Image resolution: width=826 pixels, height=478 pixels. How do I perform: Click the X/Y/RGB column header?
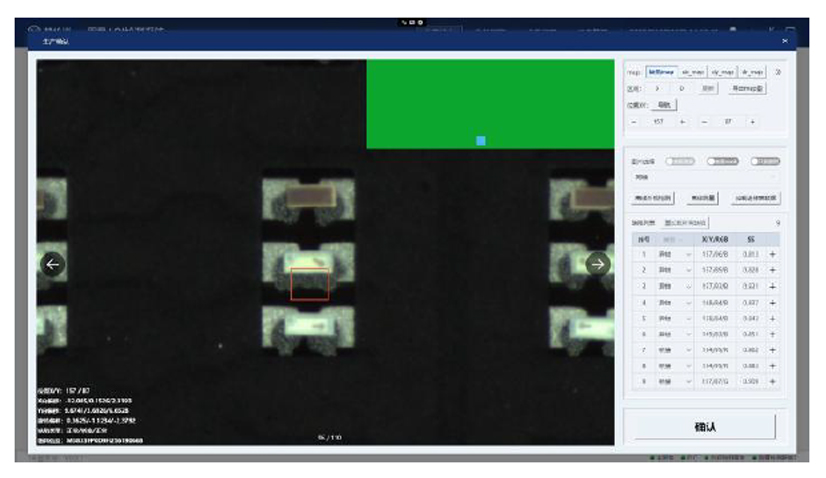pos(715,239)
